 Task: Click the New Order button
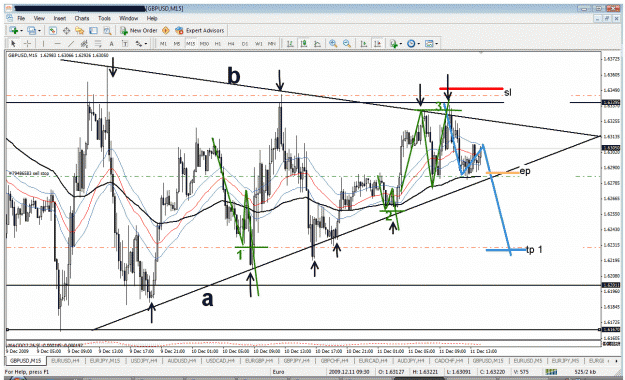click(x=139, y=30)
